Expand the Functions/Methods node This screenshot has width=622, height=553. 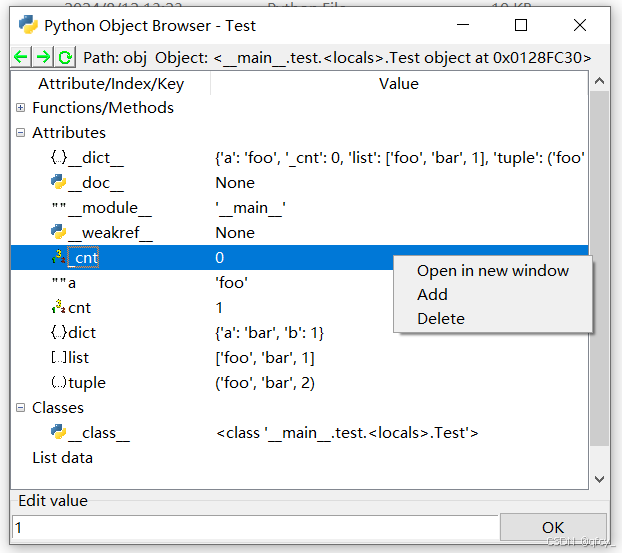click(x=21, y=108)
